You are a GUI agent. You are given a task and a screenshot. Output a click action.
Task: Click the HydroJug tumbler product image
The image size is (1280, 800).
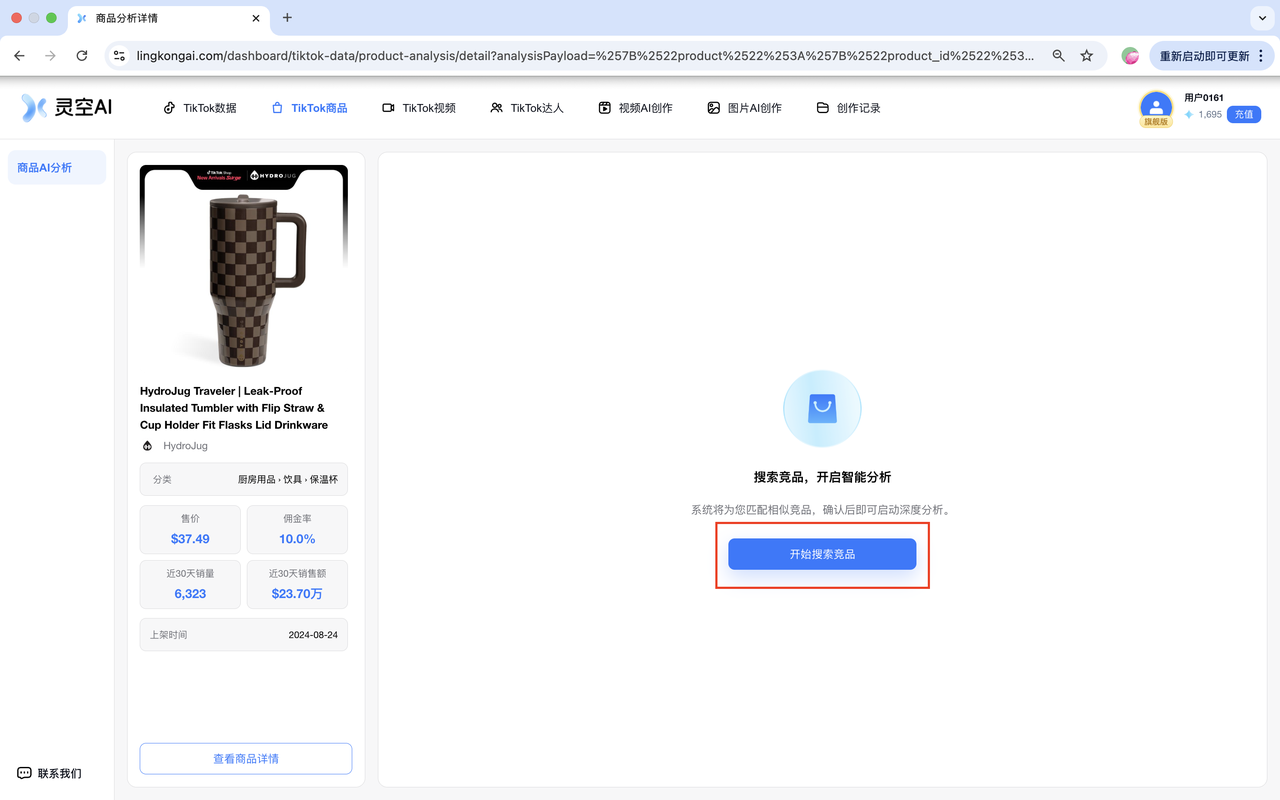coord(244,269)
